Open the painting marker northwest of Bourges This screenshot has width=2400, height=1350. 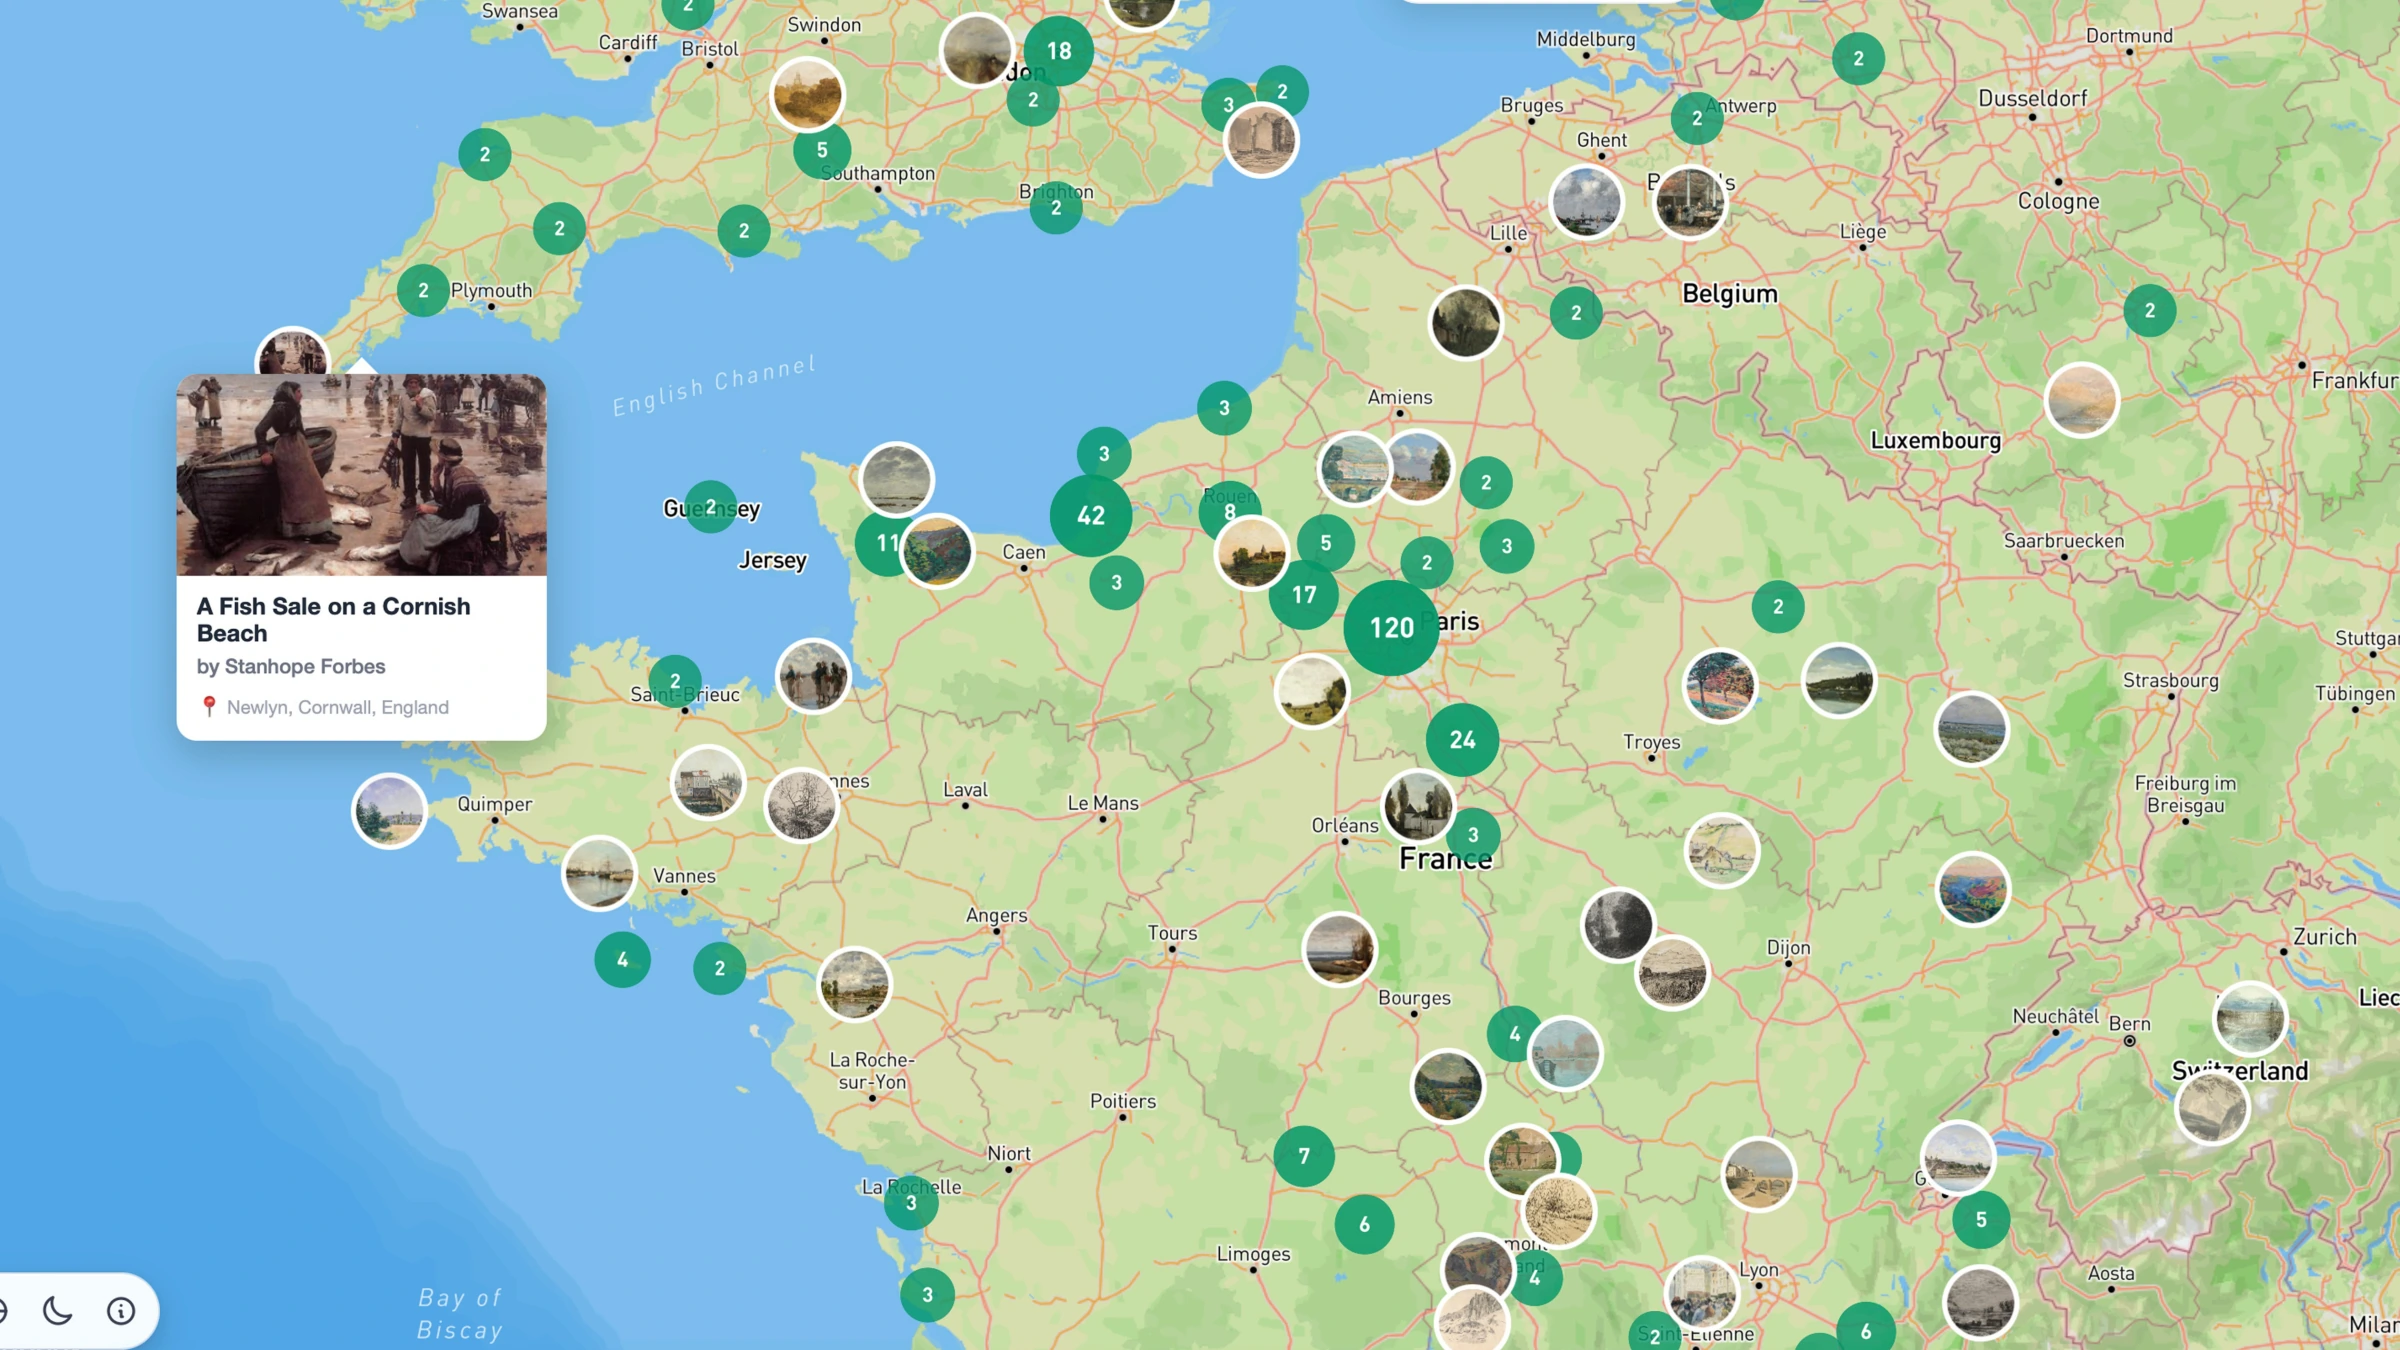[x=1339, y=949]
